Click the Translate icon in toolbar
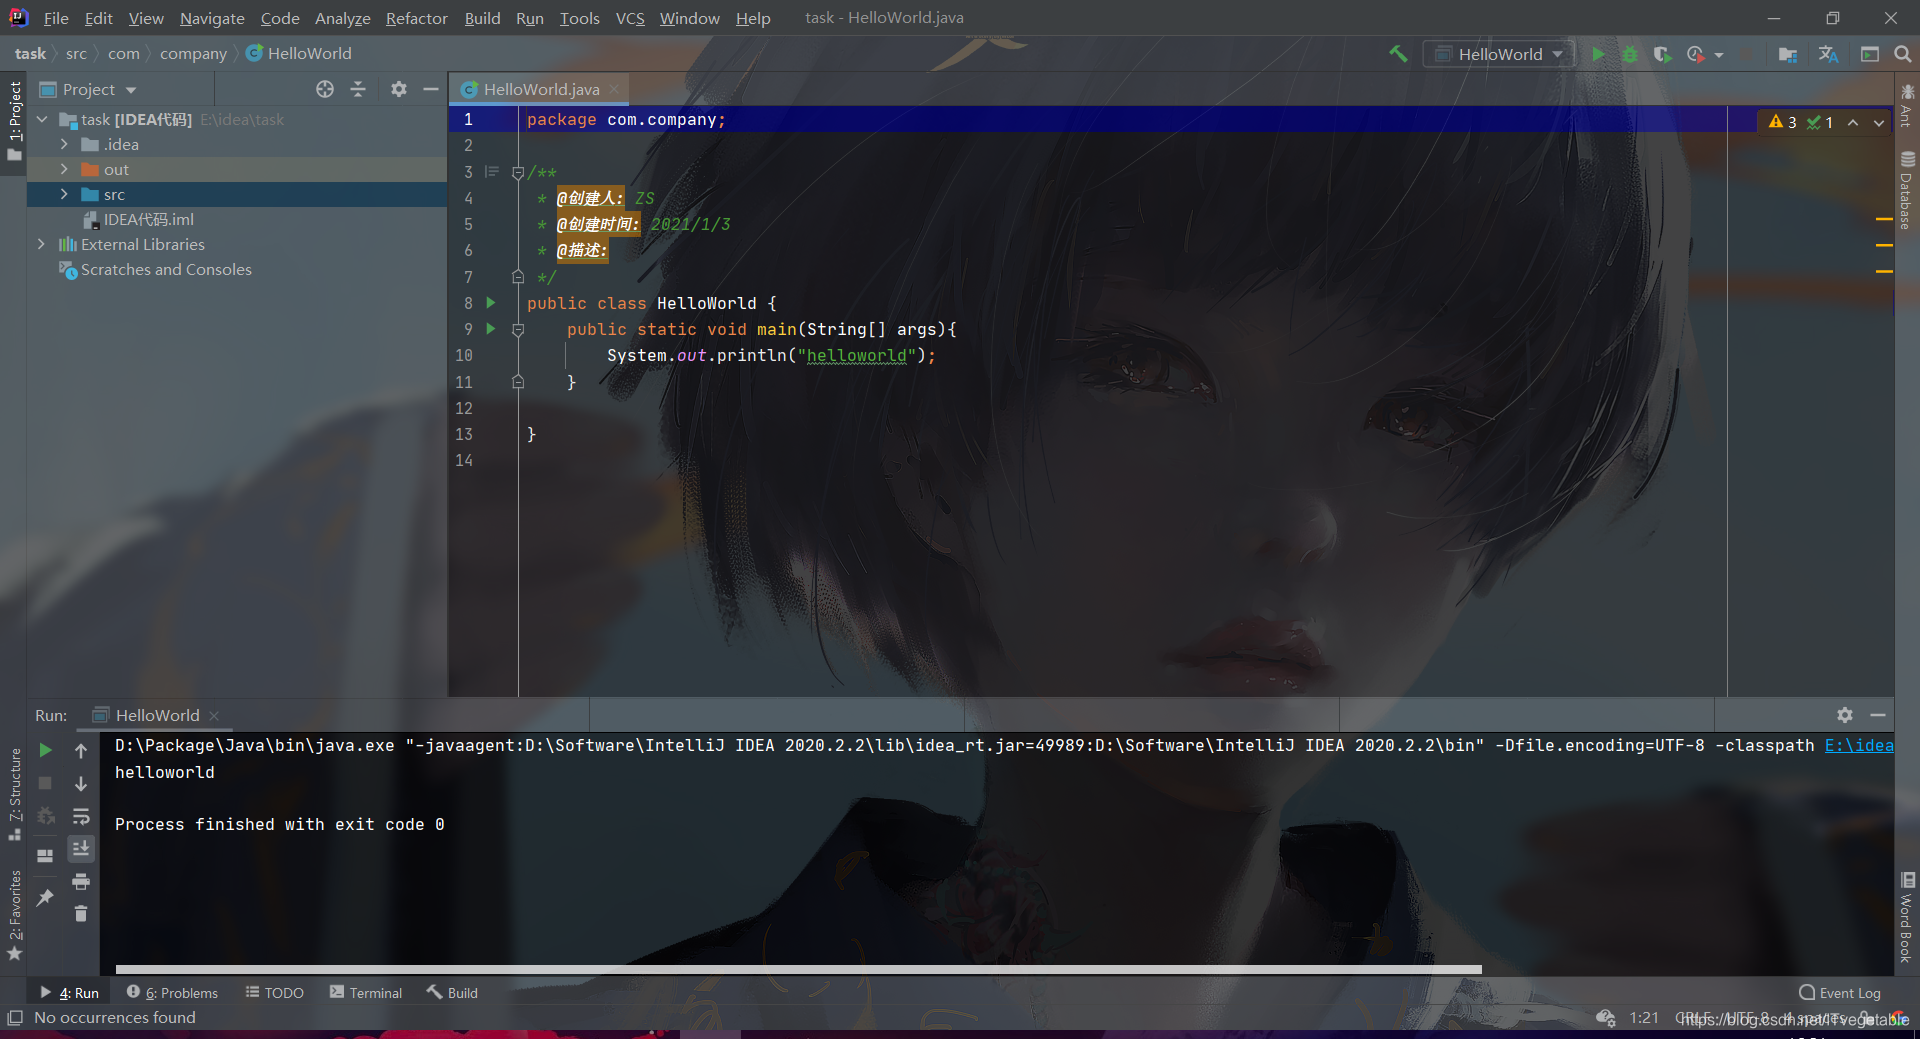Viewport: 1920px width, 1039px height. pos(1829,54)
